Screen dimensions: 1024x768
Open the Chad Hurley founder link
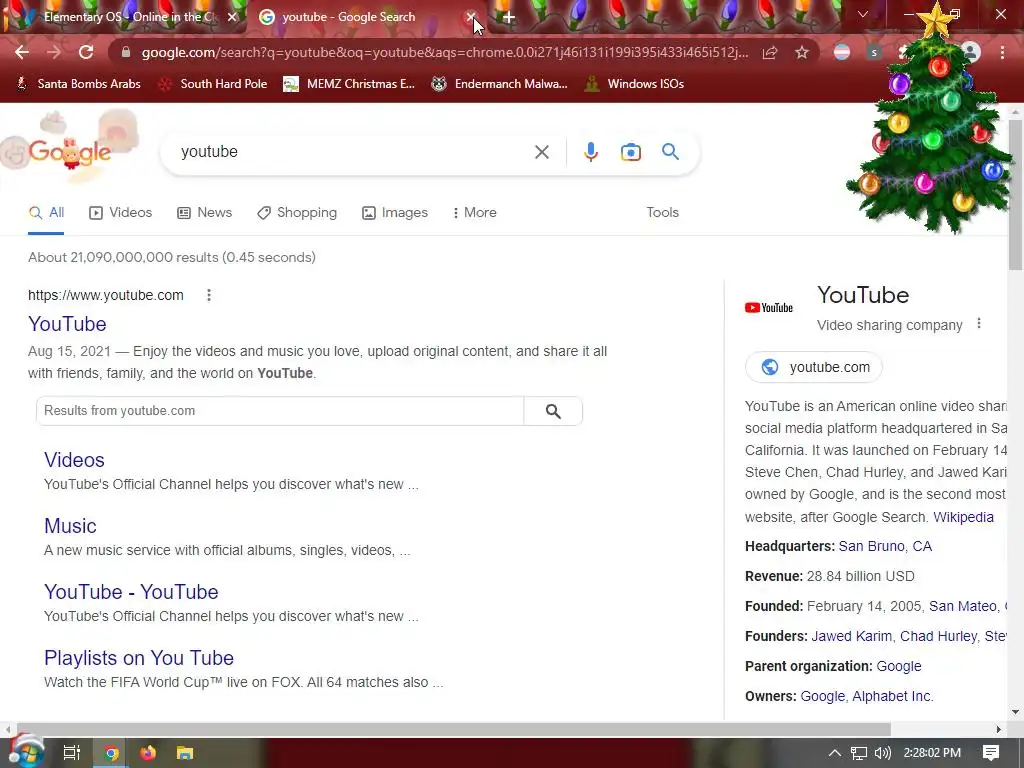click(938, 636)
